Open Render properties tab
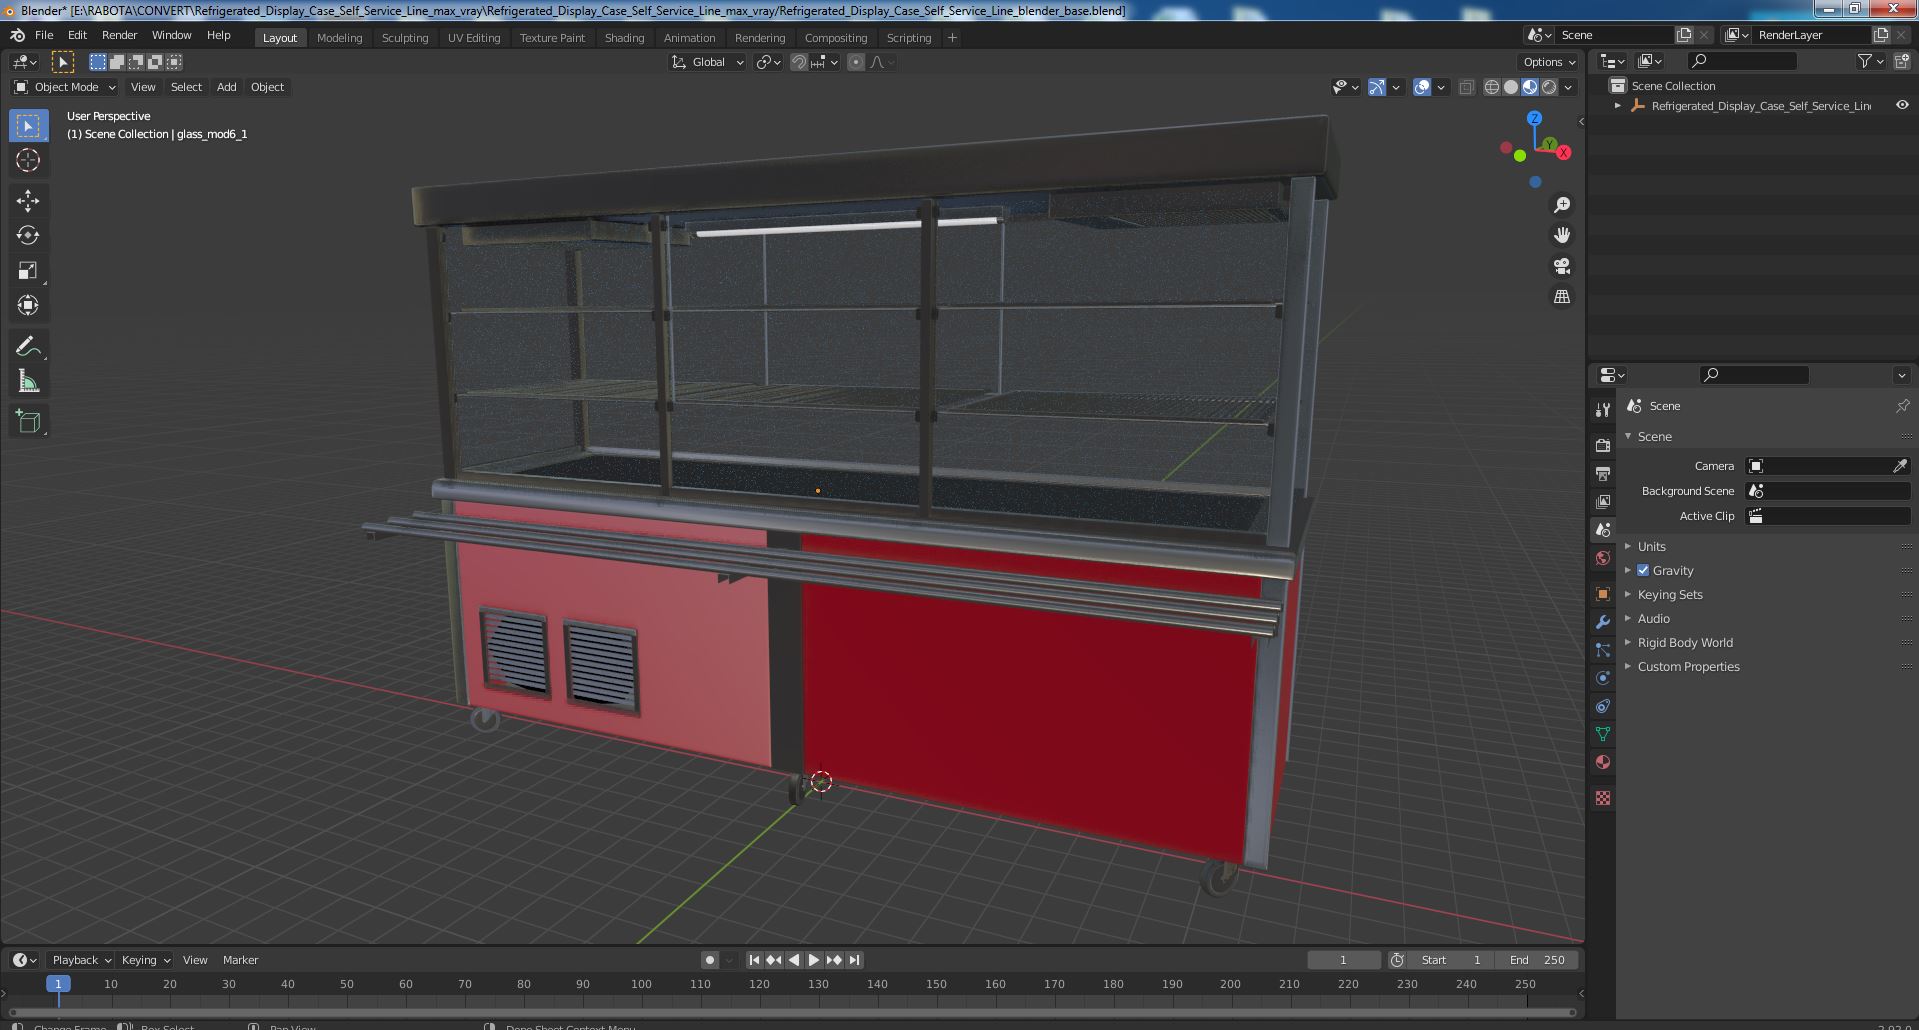This screenshot has width=1919, height=1030. [1603, 445]
